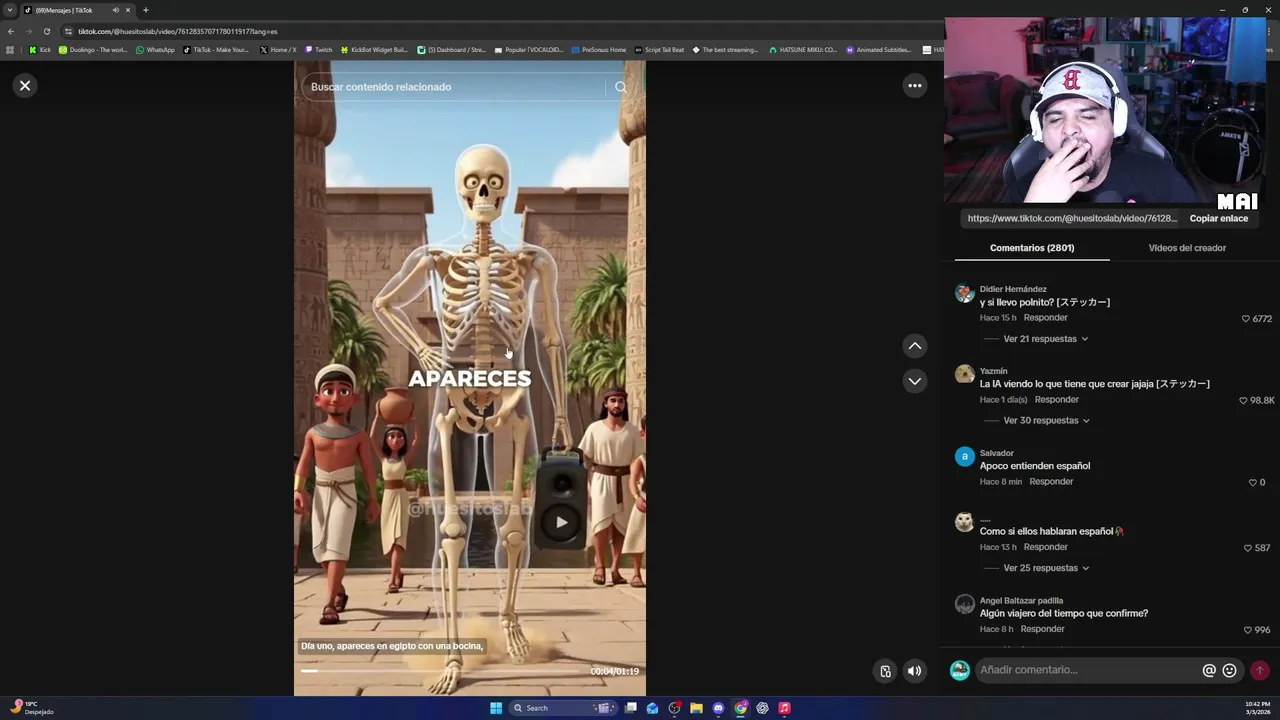Close the TikTok video viewer with X
The image size is (1280, 720).
coord(25,86)
